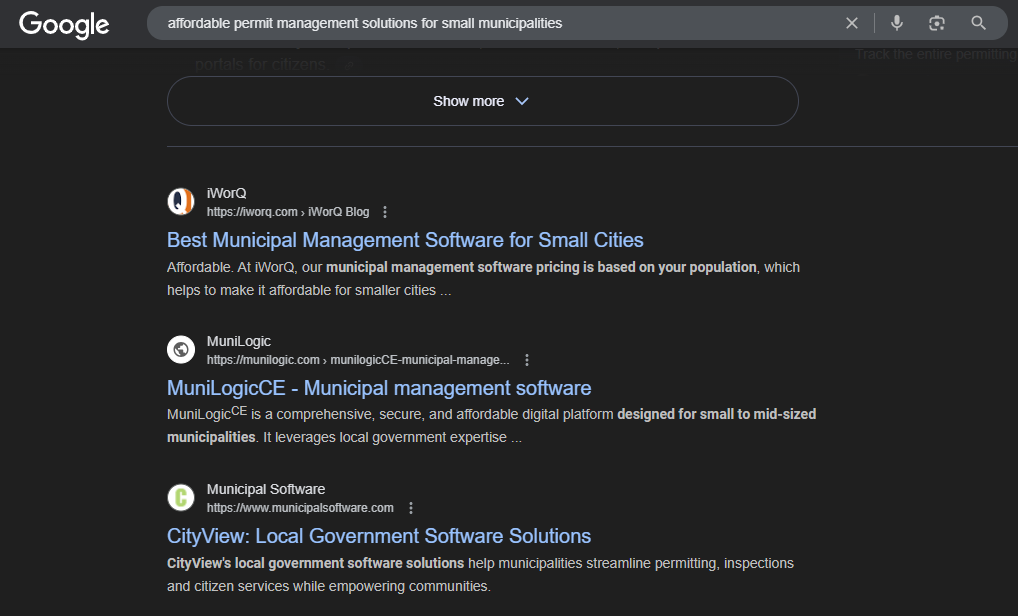
Task: Open Best Municipal Management Software for Small Cities
Action: coord(405,240)
